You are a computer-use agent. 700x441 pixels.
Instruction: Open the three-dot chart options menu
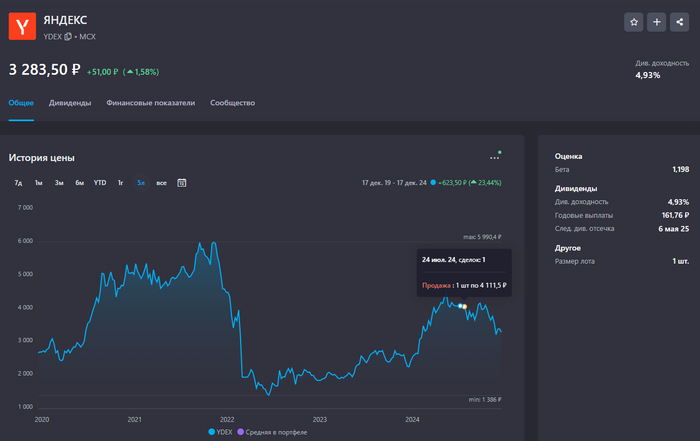coord(494,158)
